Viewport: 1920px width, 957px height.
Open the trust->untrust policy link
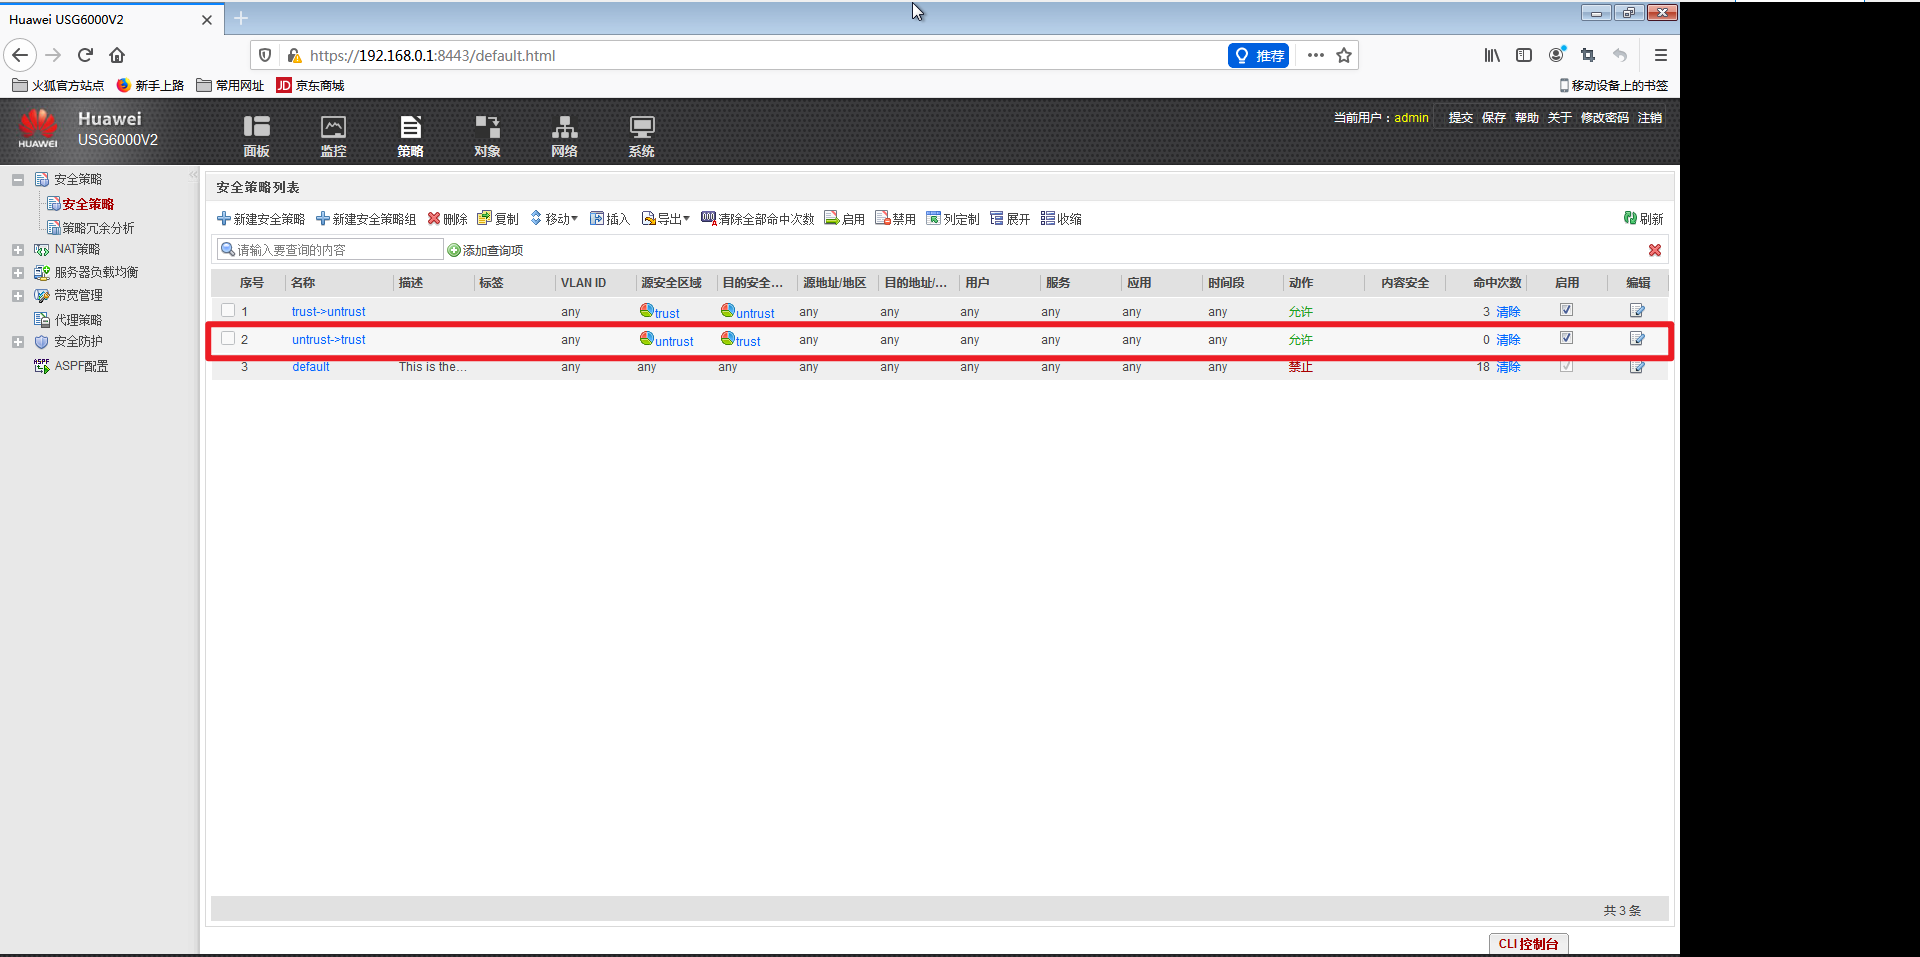click(328, 312)
